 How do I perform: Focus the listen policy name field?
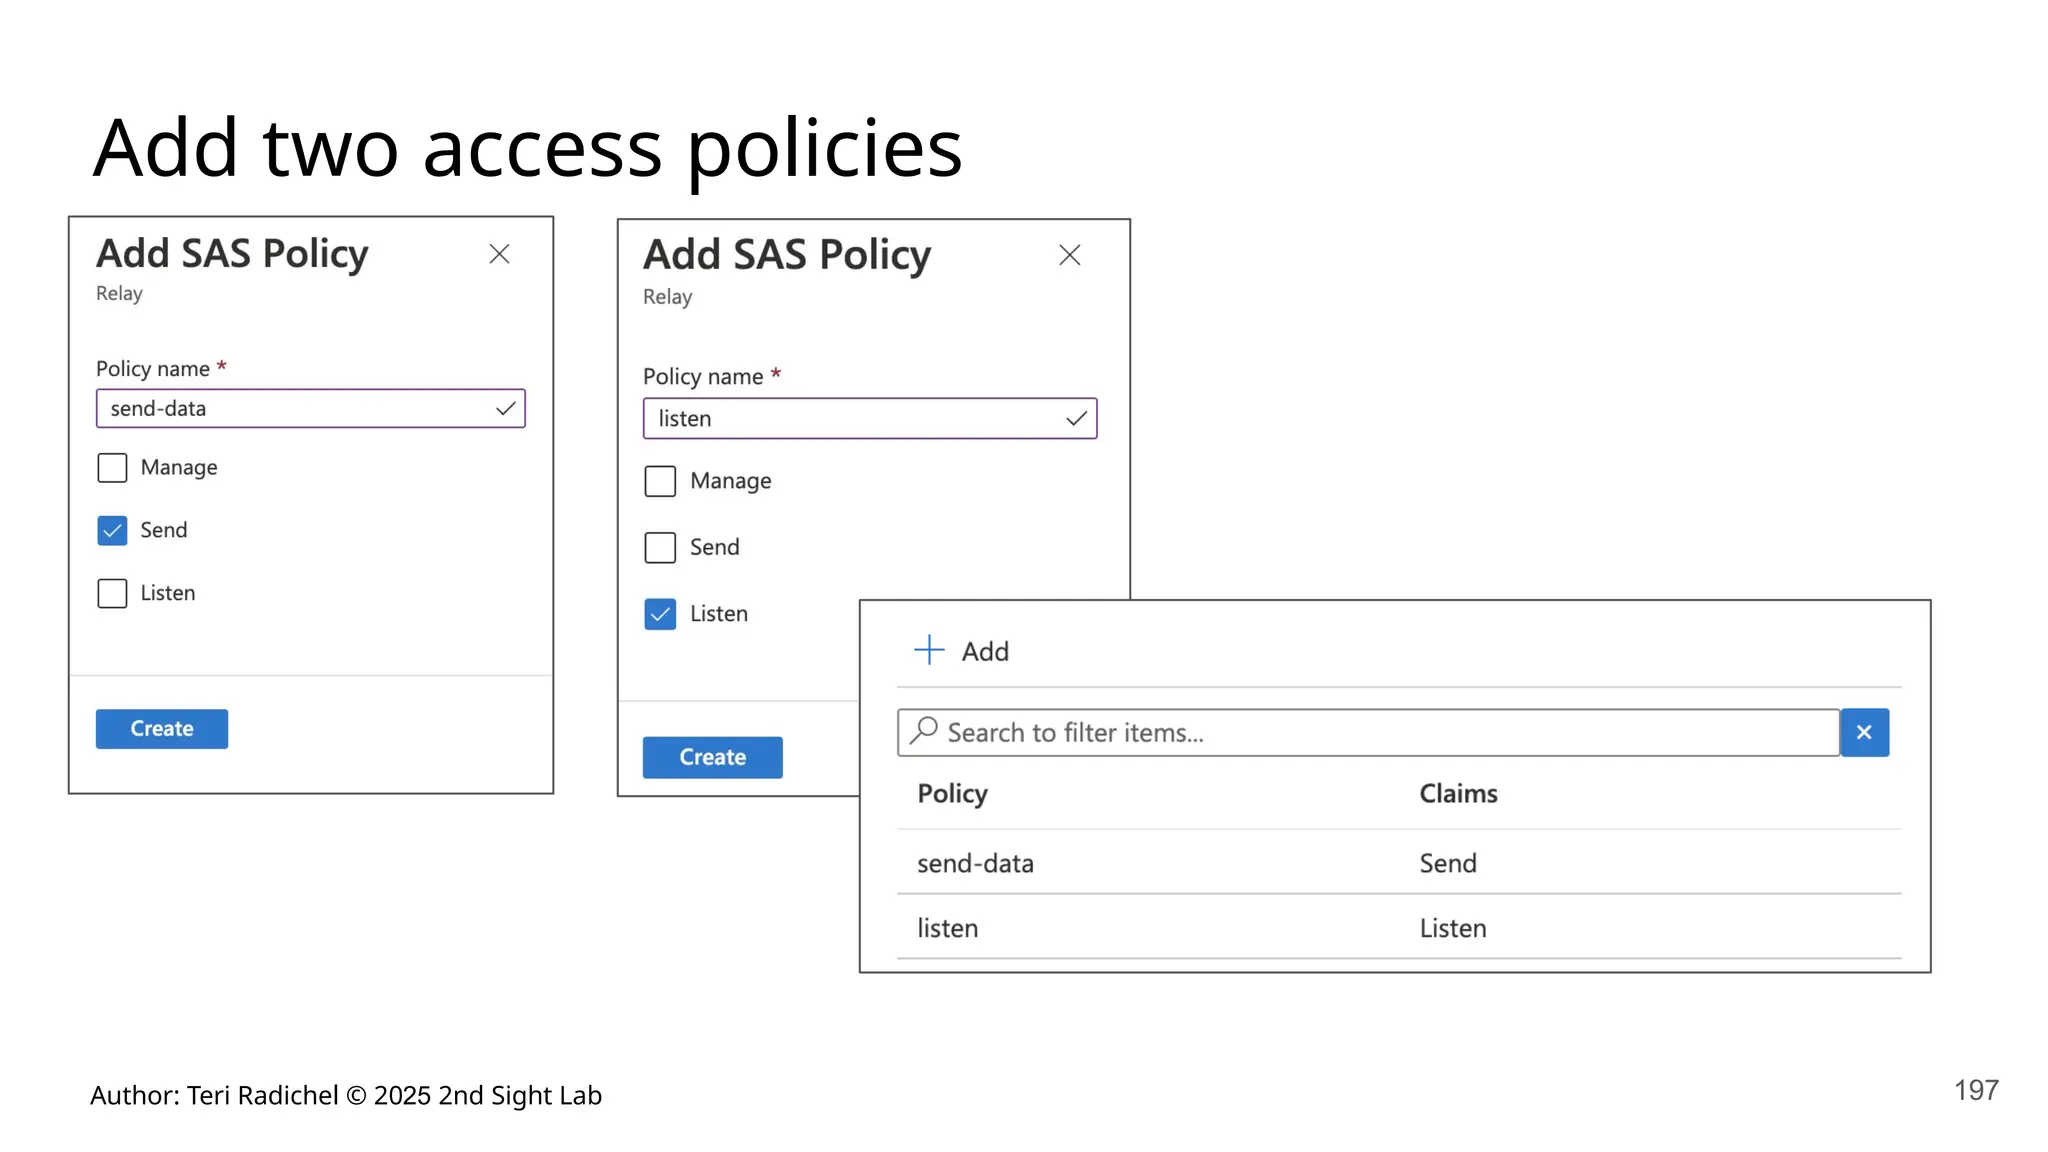pos(870,418)
